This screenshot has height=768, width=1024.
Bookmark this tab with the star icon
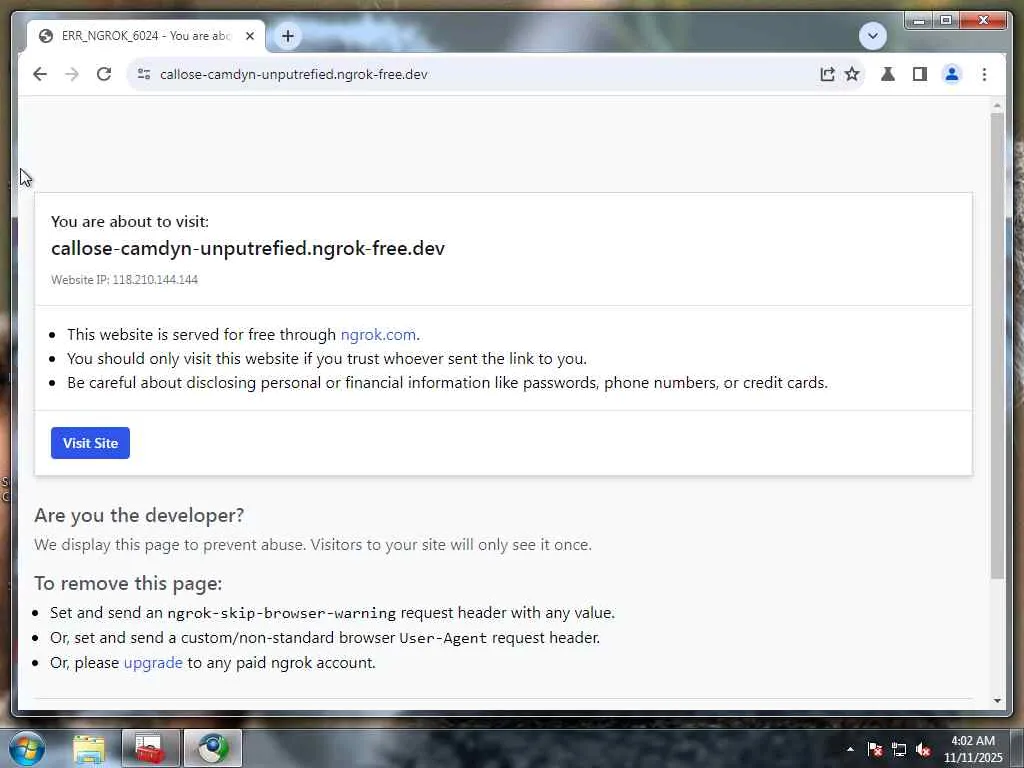[852, 74]
